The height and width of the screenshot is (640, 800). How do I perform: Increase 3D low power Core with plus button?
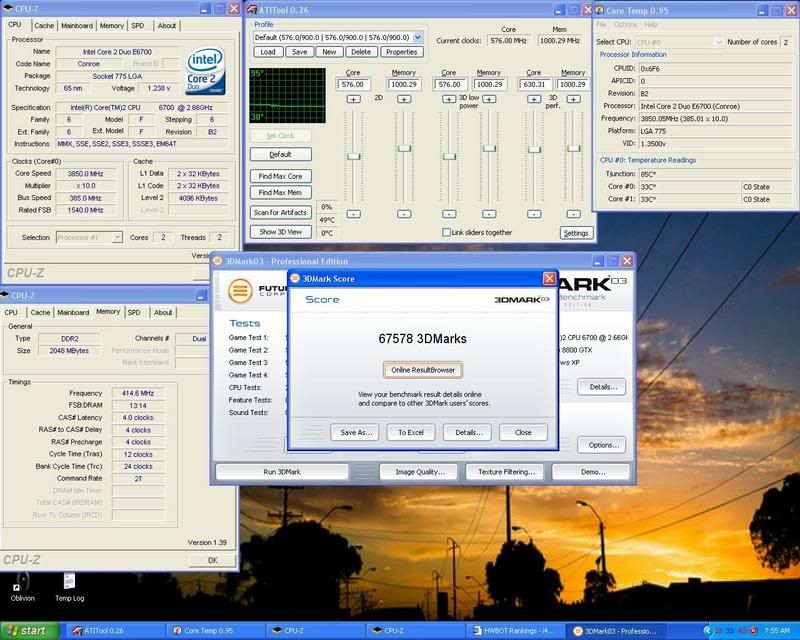448,99
